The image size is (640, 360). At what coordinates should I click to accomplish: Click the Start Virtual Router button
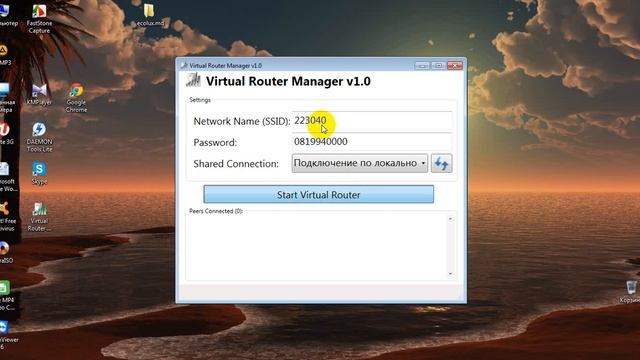[318, 194]
